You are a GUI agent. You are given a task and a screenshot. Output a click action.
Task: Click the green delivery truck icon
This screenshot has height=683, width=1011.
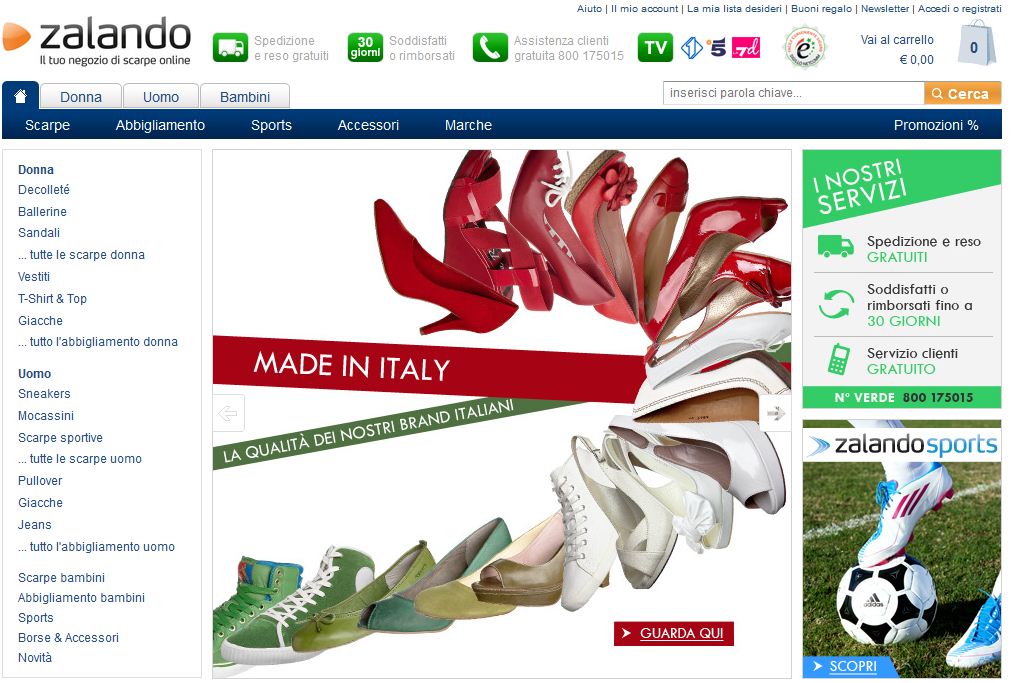pos(230,48)
